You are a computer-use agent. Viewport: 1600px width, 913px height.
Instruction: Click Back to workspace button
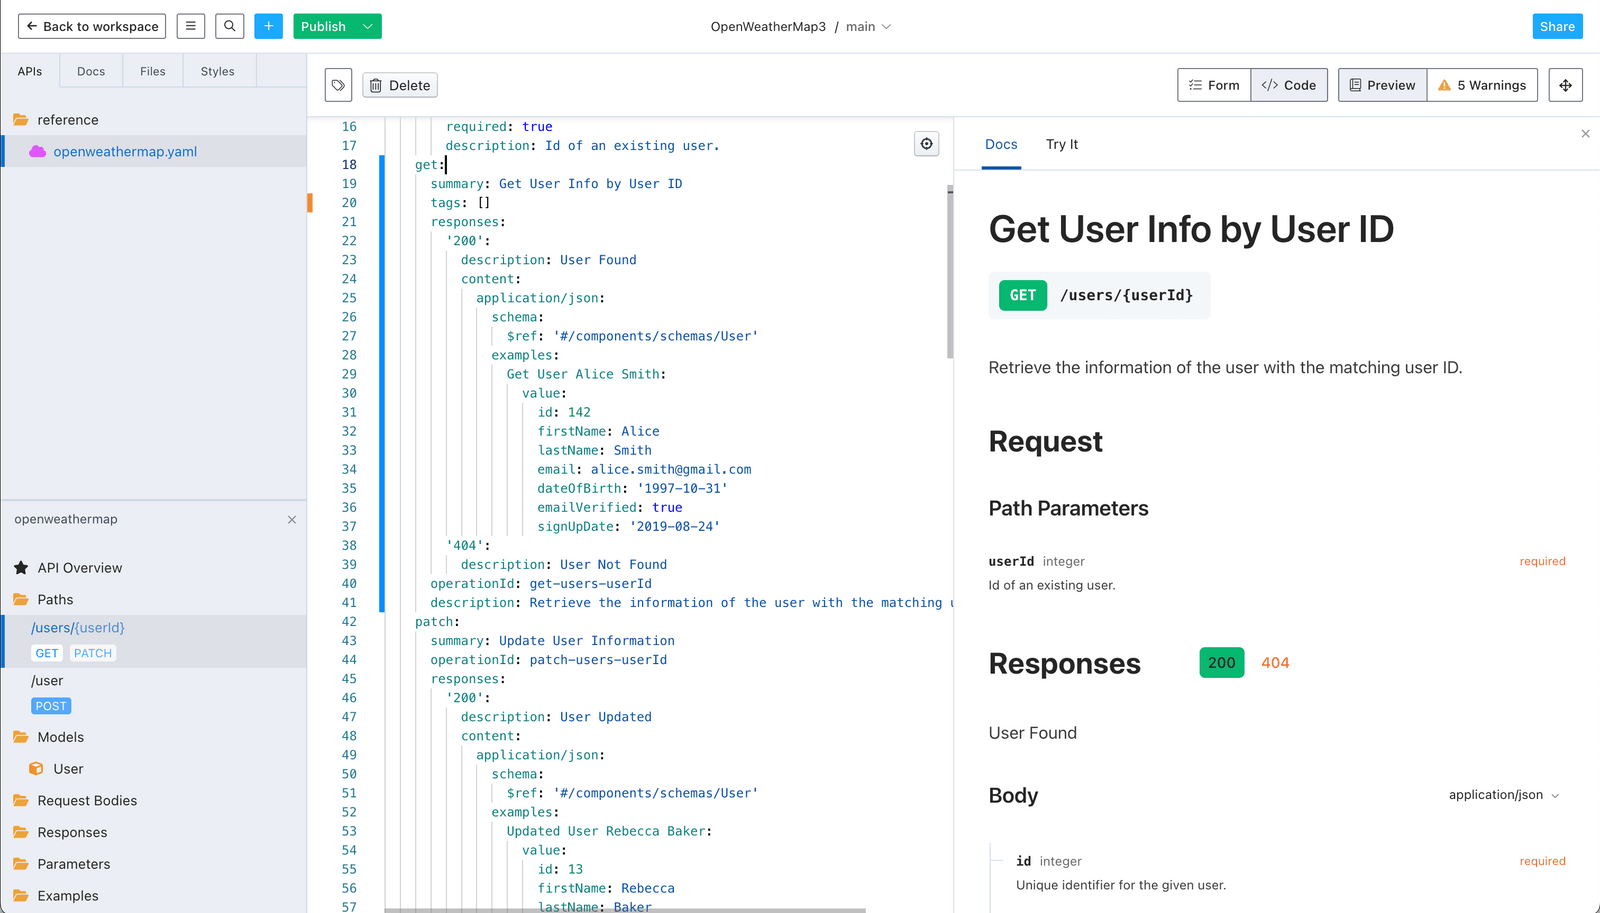(x=92, y=27)
